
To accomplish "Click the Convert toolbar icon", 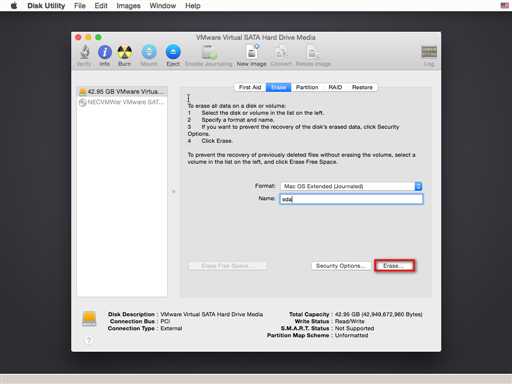I will (x=281, y=55).
